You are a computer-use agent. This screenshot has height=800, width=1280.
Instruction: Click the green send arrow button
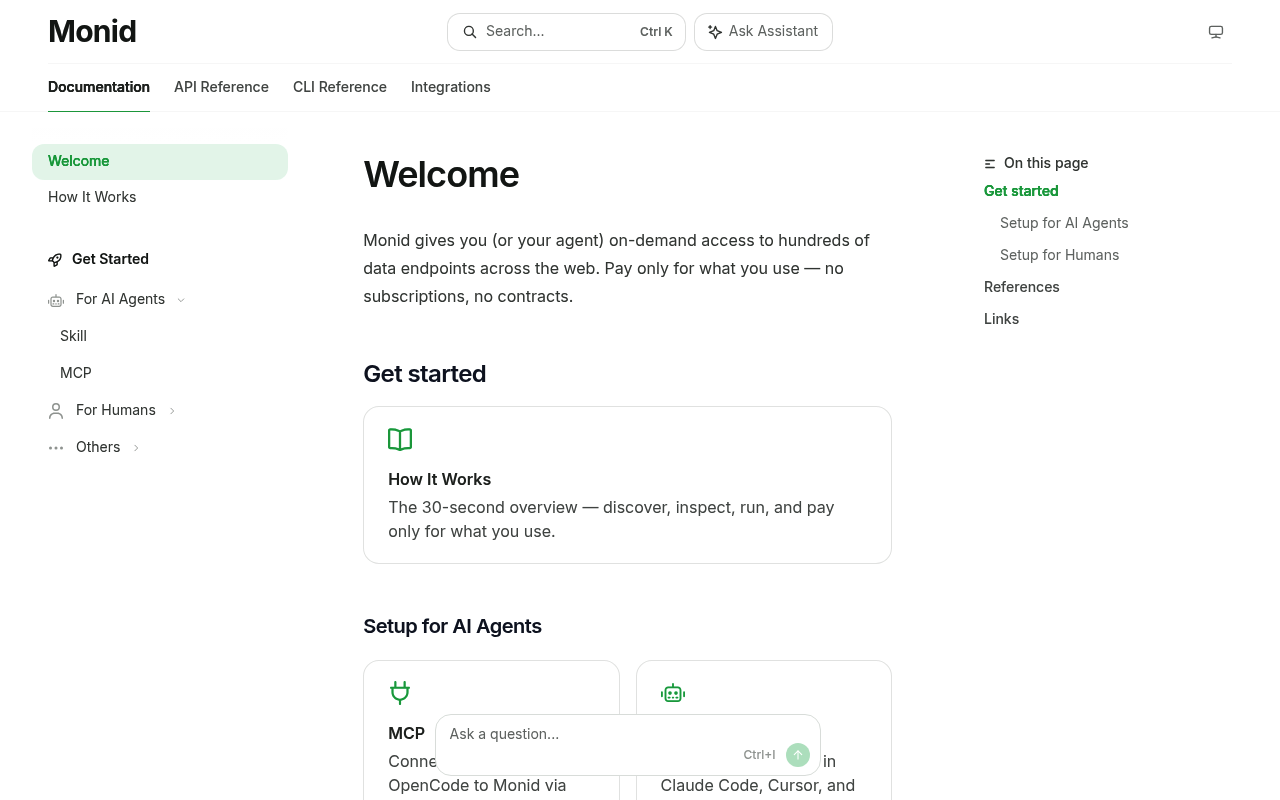click(x=798, y=755)
